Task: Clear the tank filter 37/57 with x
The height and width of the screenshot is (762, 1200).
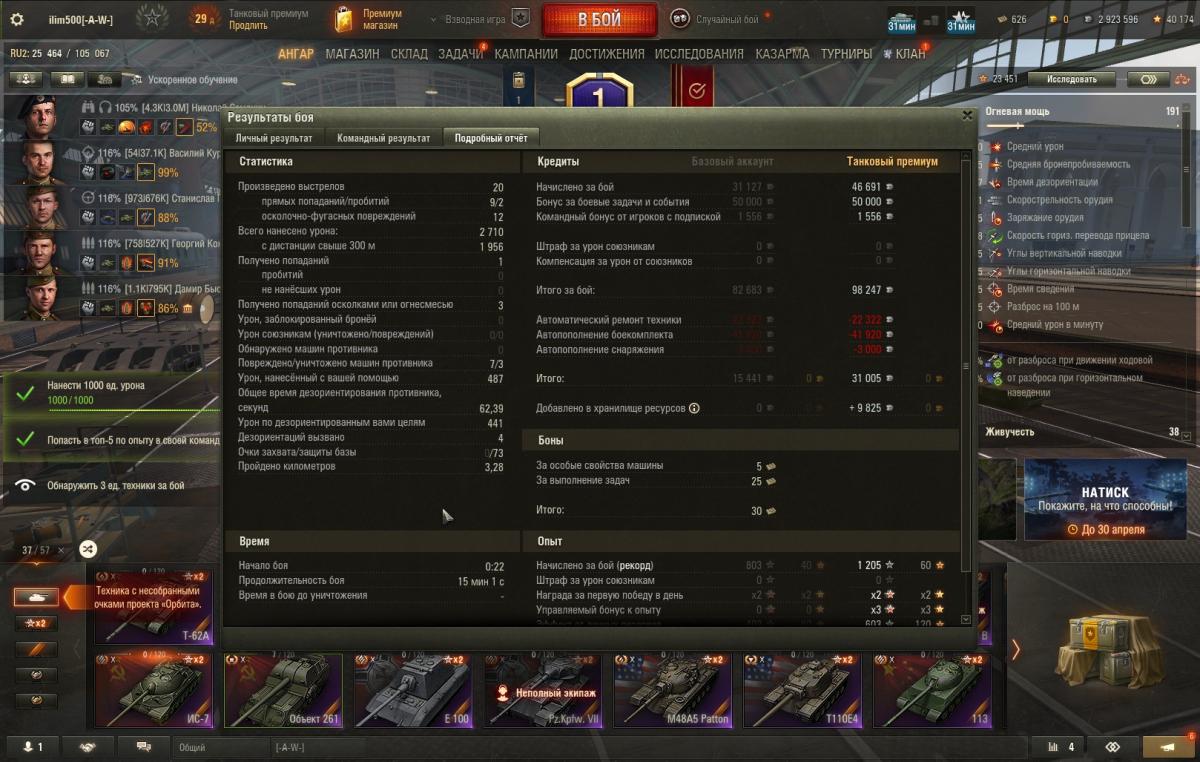Action: pos(60,550)
